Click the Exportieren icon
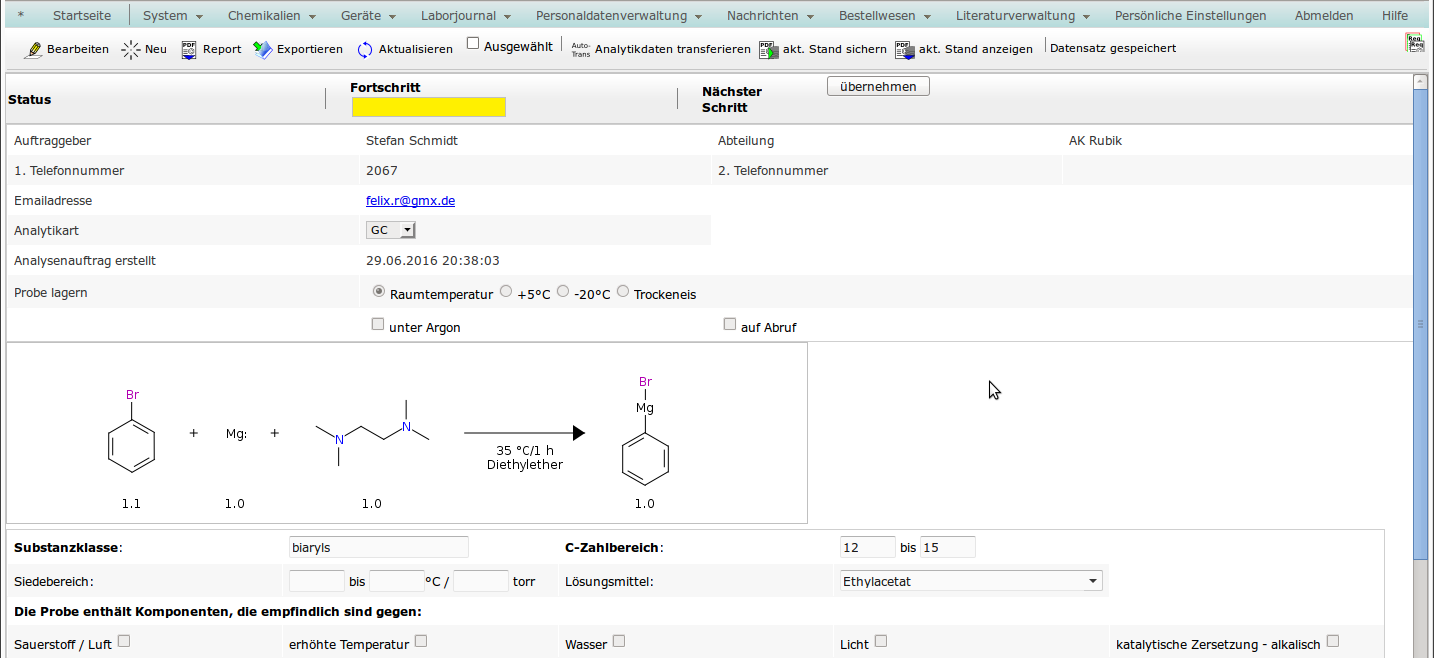This screenshot has height=658, width=1434. 262,49
